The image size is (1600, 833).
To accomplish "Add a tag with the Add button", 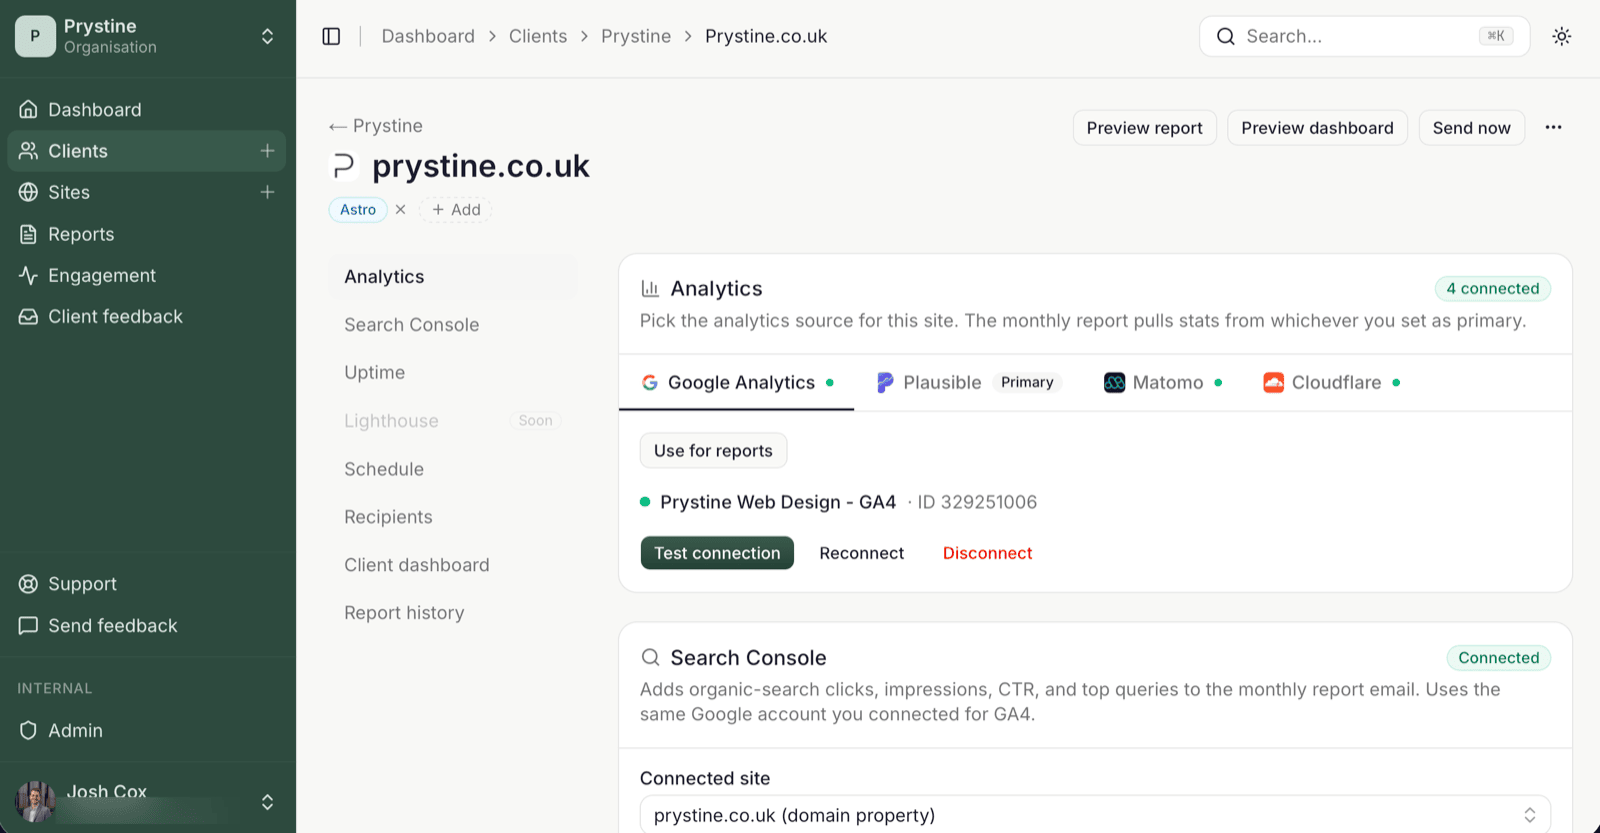I will pos(456,210).
